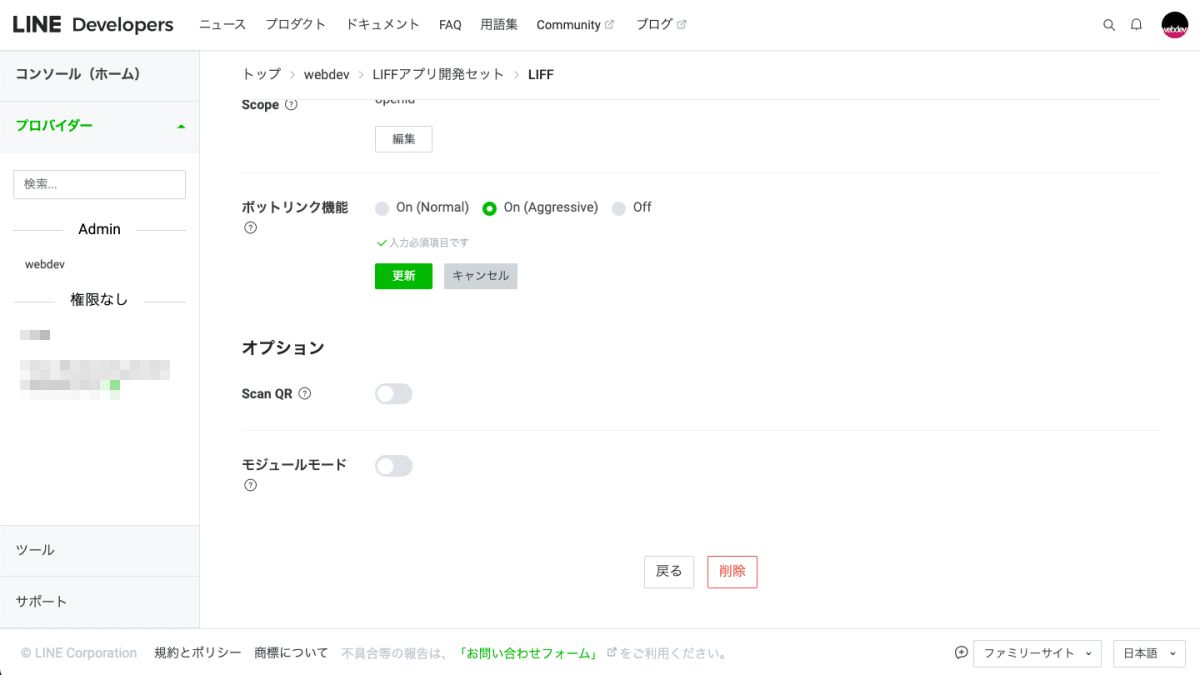Open the 日本語 language dropdown

click(x=1149, y=653)
